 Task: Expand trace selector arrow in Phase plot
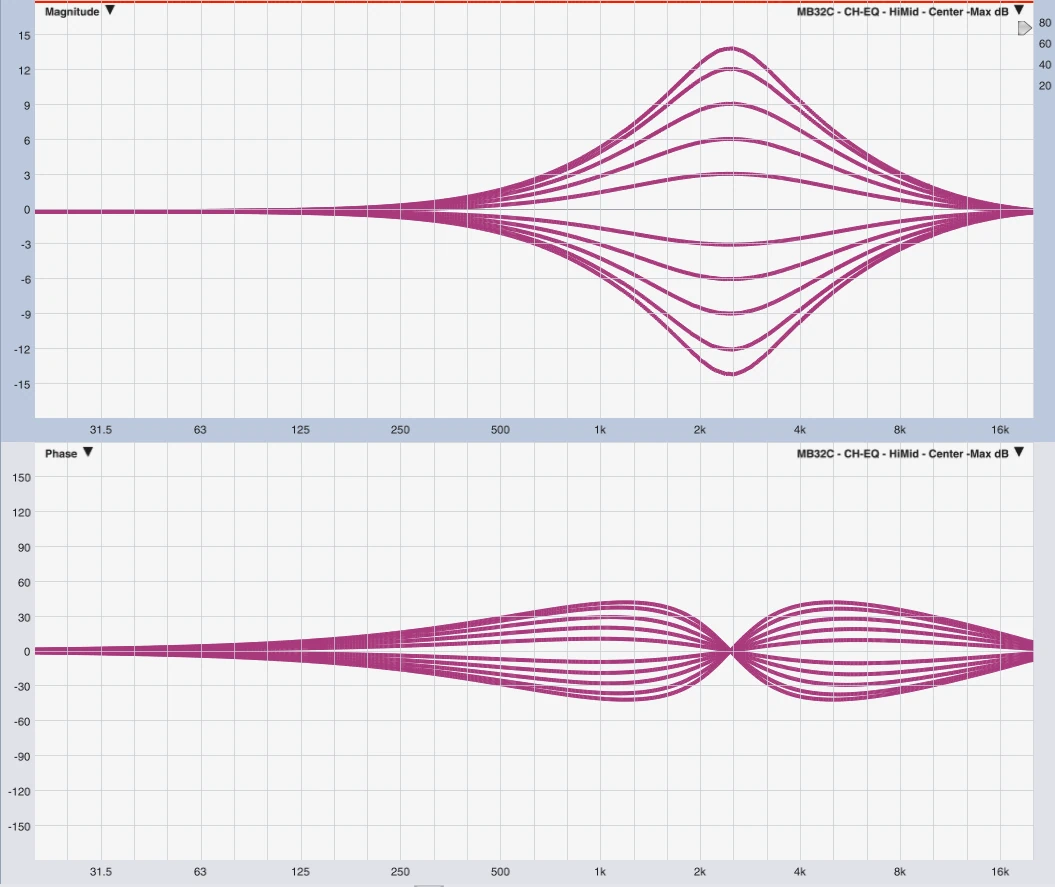[x=1019, y=452]
